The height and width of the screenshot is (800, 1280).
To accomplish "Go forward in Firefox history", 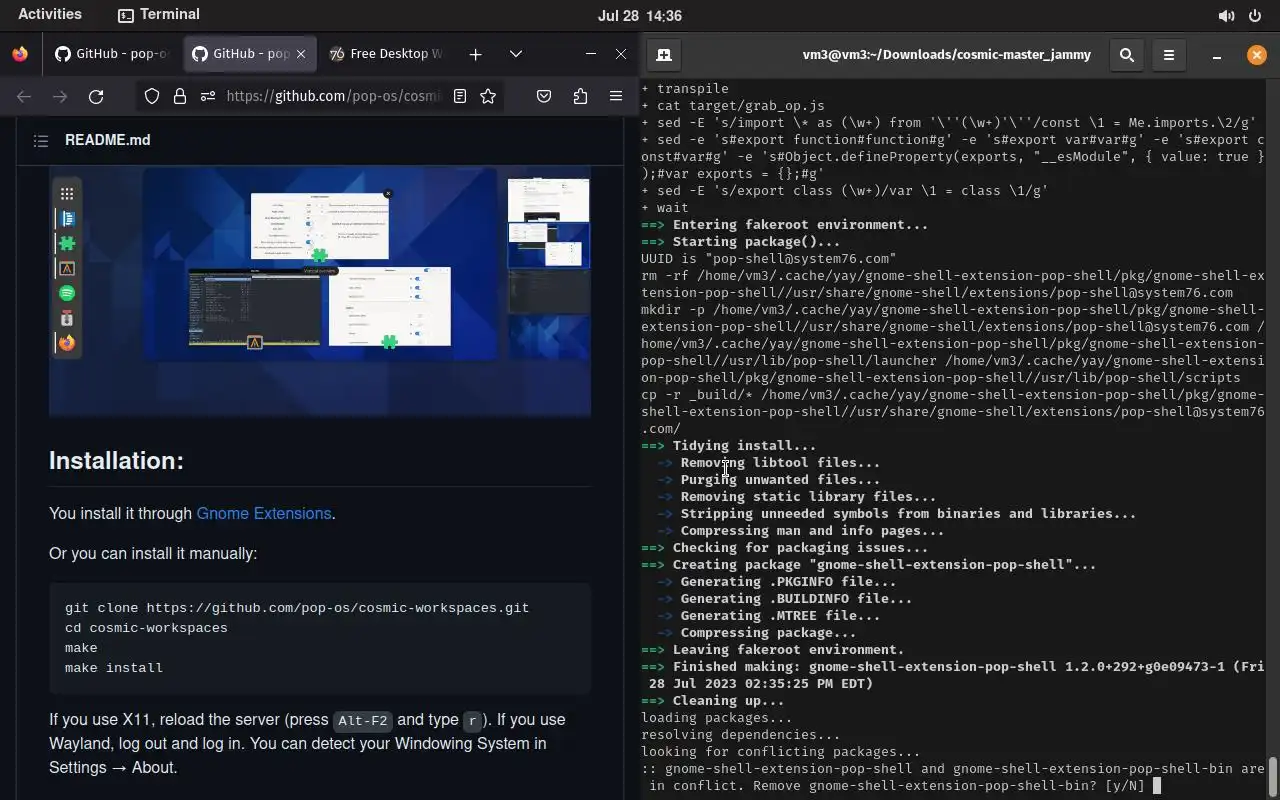I will tap(60, 96).
